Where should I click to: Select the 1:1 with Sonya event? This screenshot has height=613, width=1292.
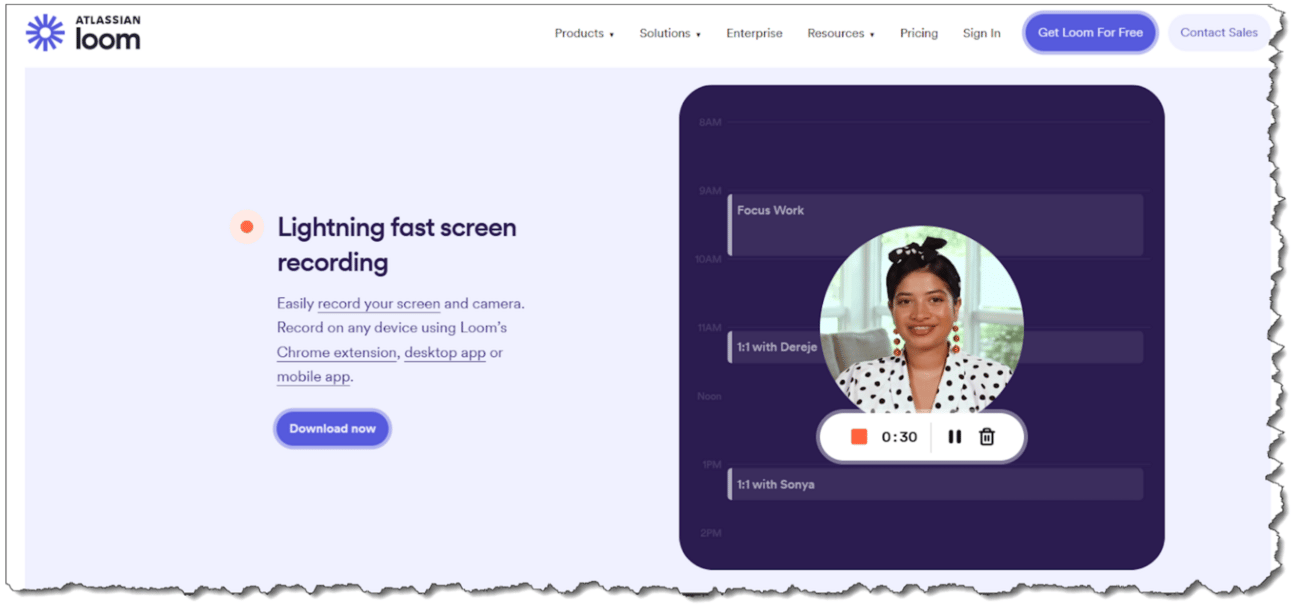click(935, 484)
